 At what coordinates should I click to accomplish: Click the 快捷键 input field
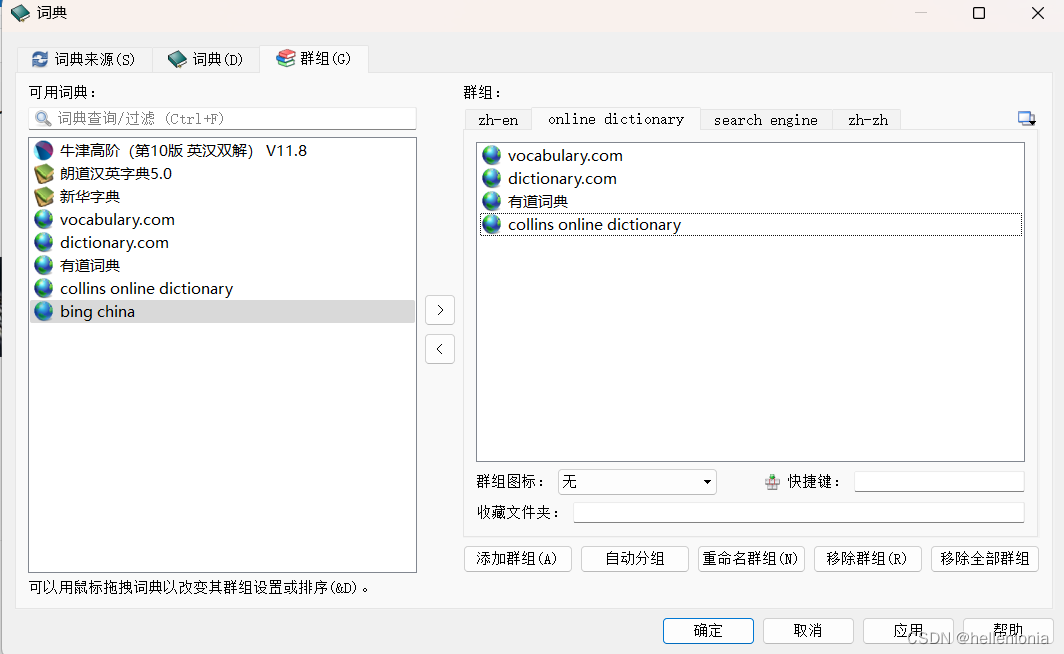[x=939, y=482]
